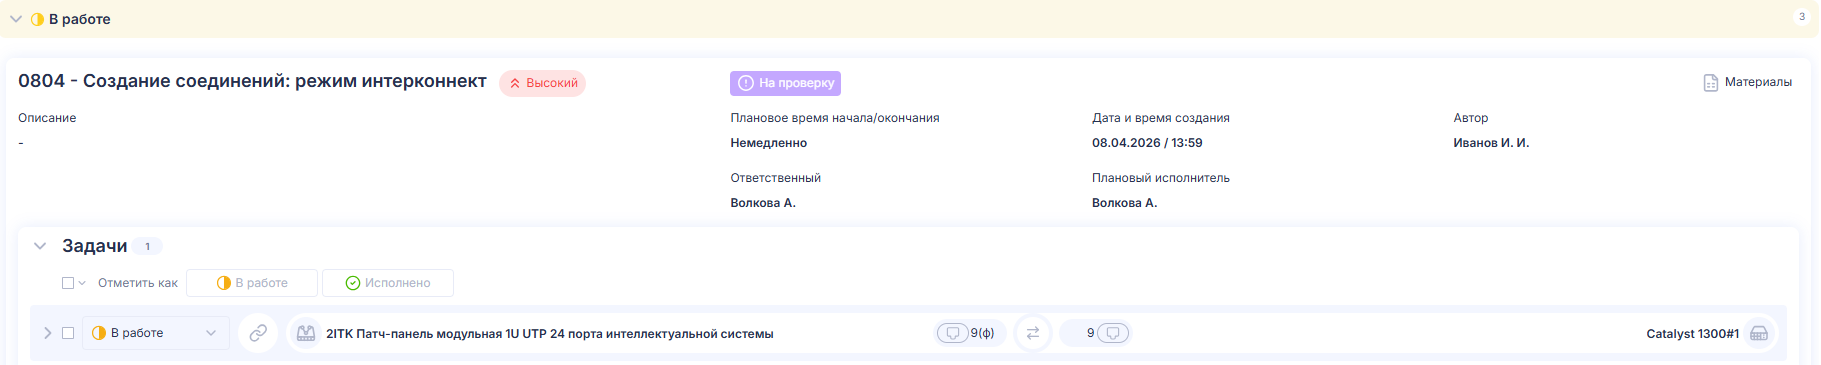The height and width of the screenshot is (365, 1821).
Task: Click the link chain icon in the task row
Action: pyautogui.click(x=258, y=333)
